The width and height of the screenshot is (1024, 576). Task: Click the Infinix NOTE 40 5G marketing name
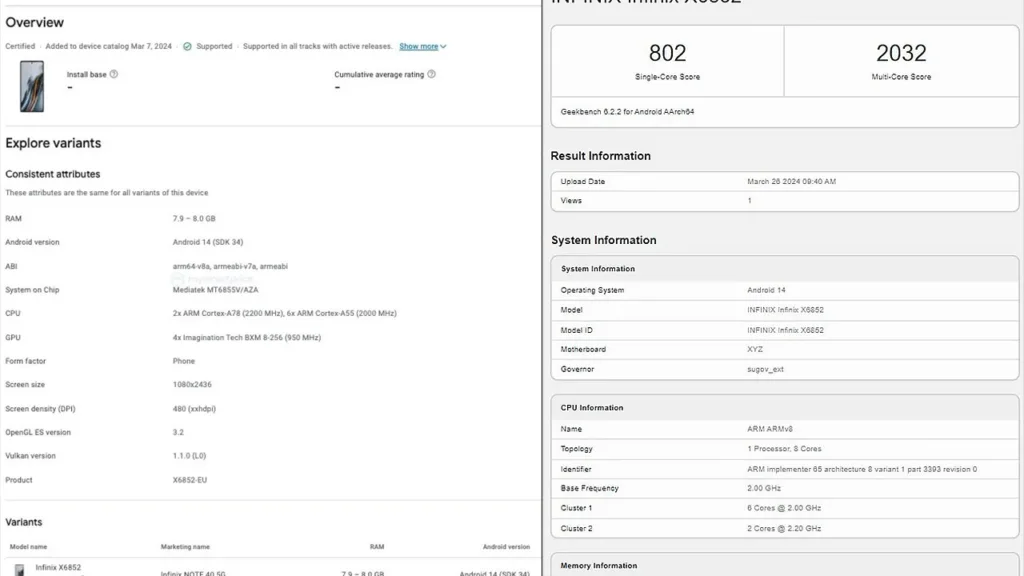point(193,573)
